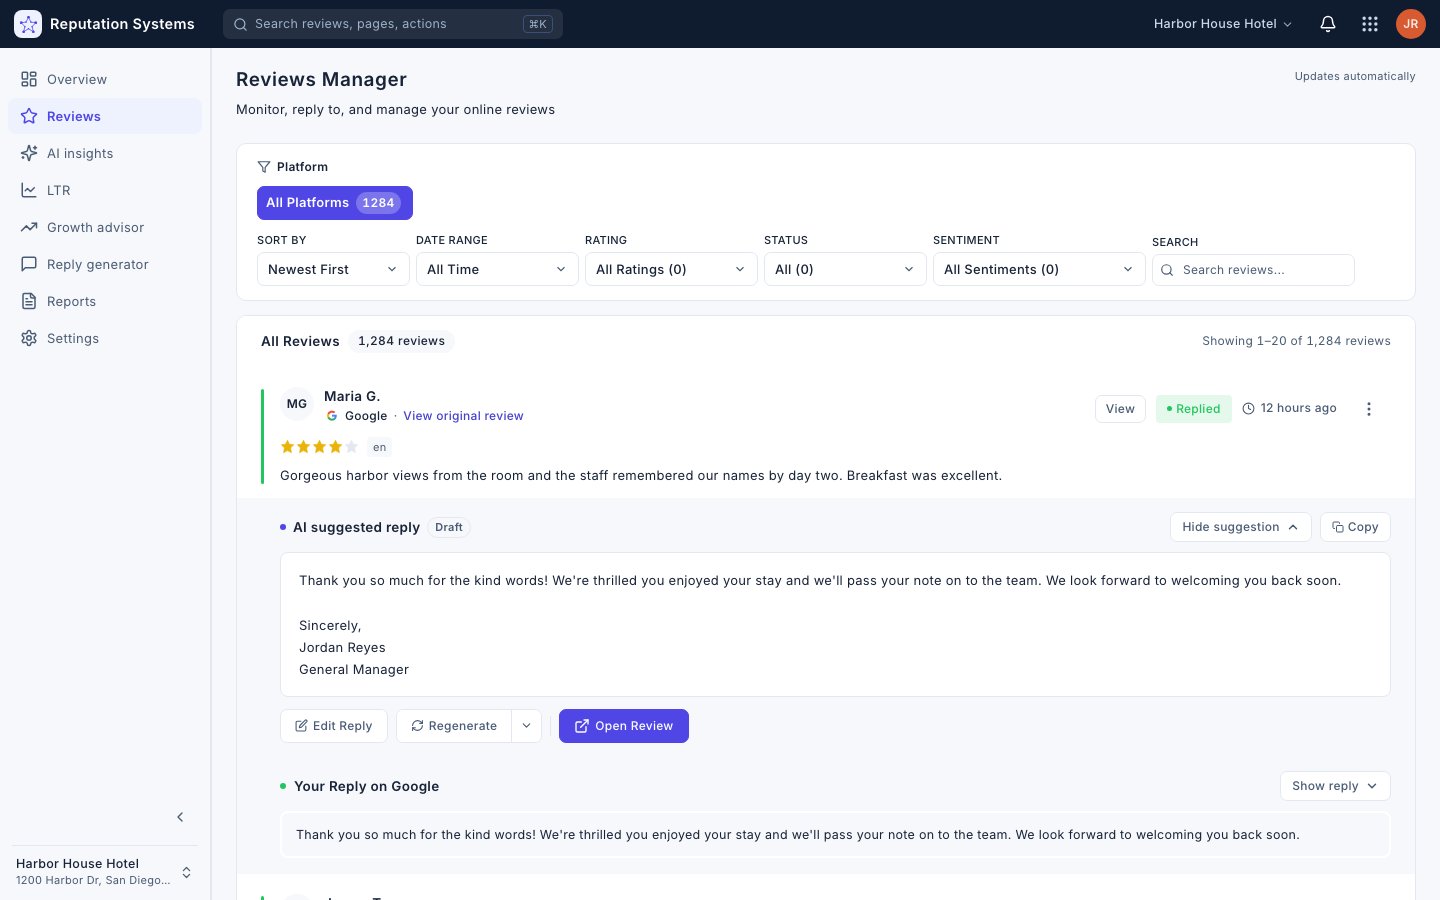Image resolution: width=1440 pixels, height=900 pixels.
Task: Collapse the sidebar with the chevron
Action: 180,817
